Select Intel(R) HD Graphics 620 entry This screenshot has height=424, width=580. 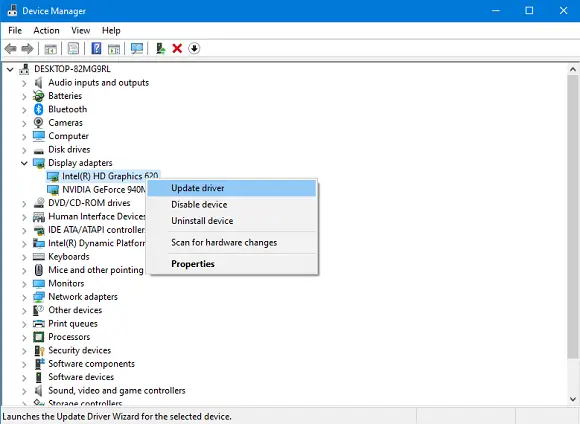(x=103, y=176)
